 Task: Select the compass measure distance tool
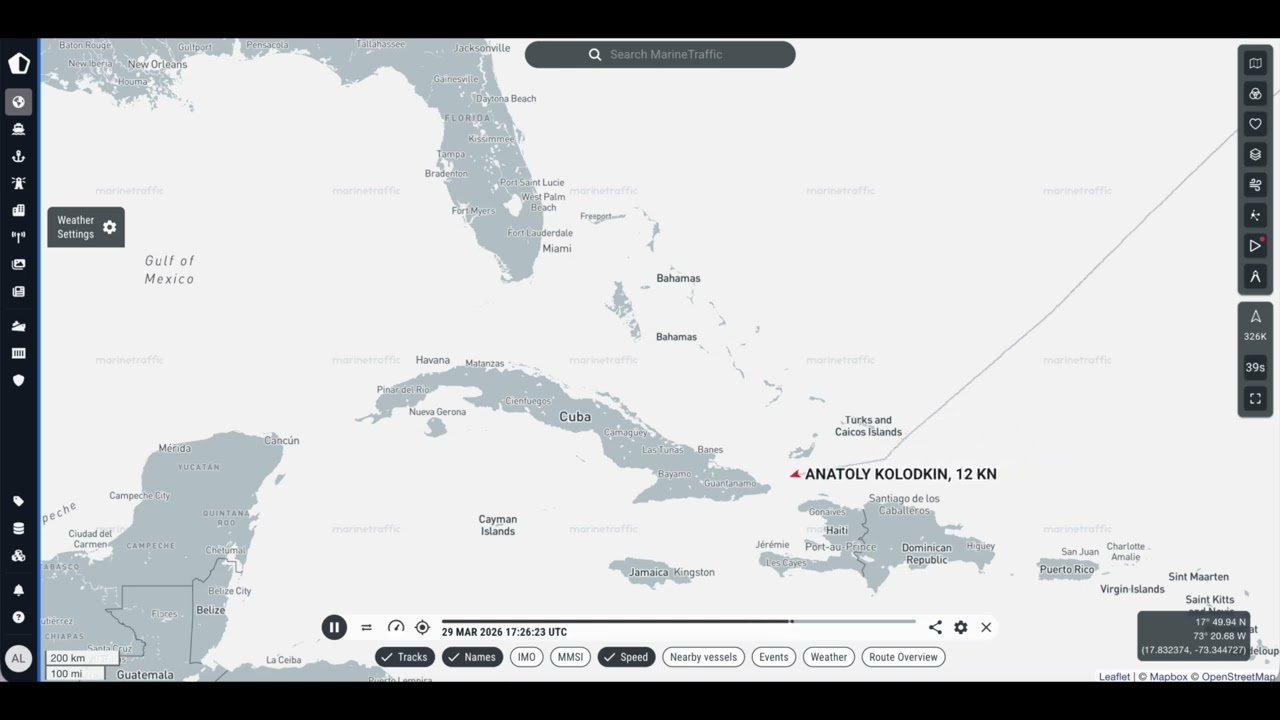[x=1255, y=276]
